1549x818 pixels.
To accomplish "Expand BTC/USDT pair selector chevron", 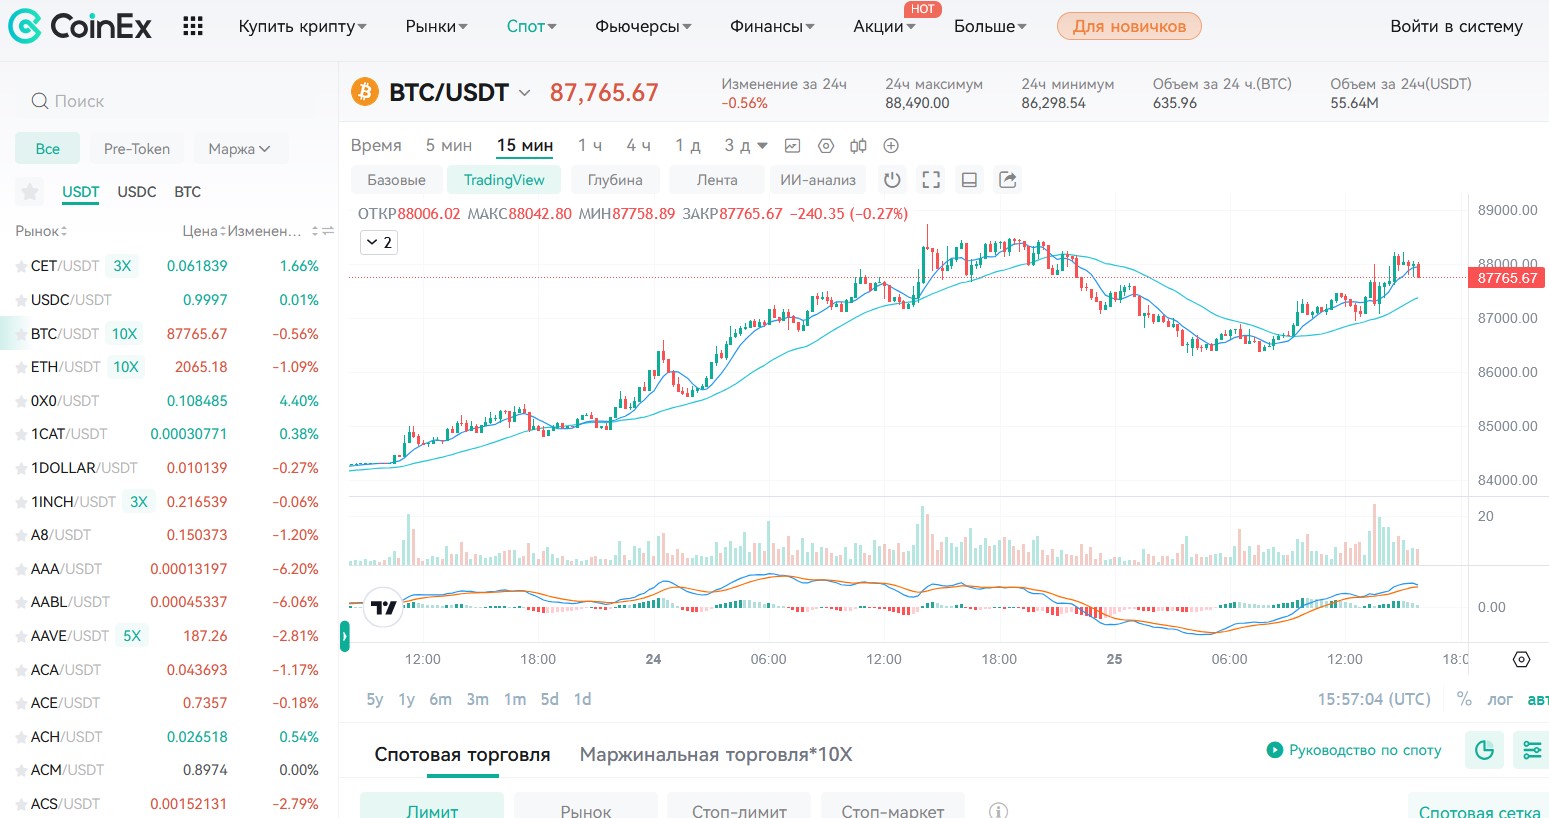I will (524, 93).
